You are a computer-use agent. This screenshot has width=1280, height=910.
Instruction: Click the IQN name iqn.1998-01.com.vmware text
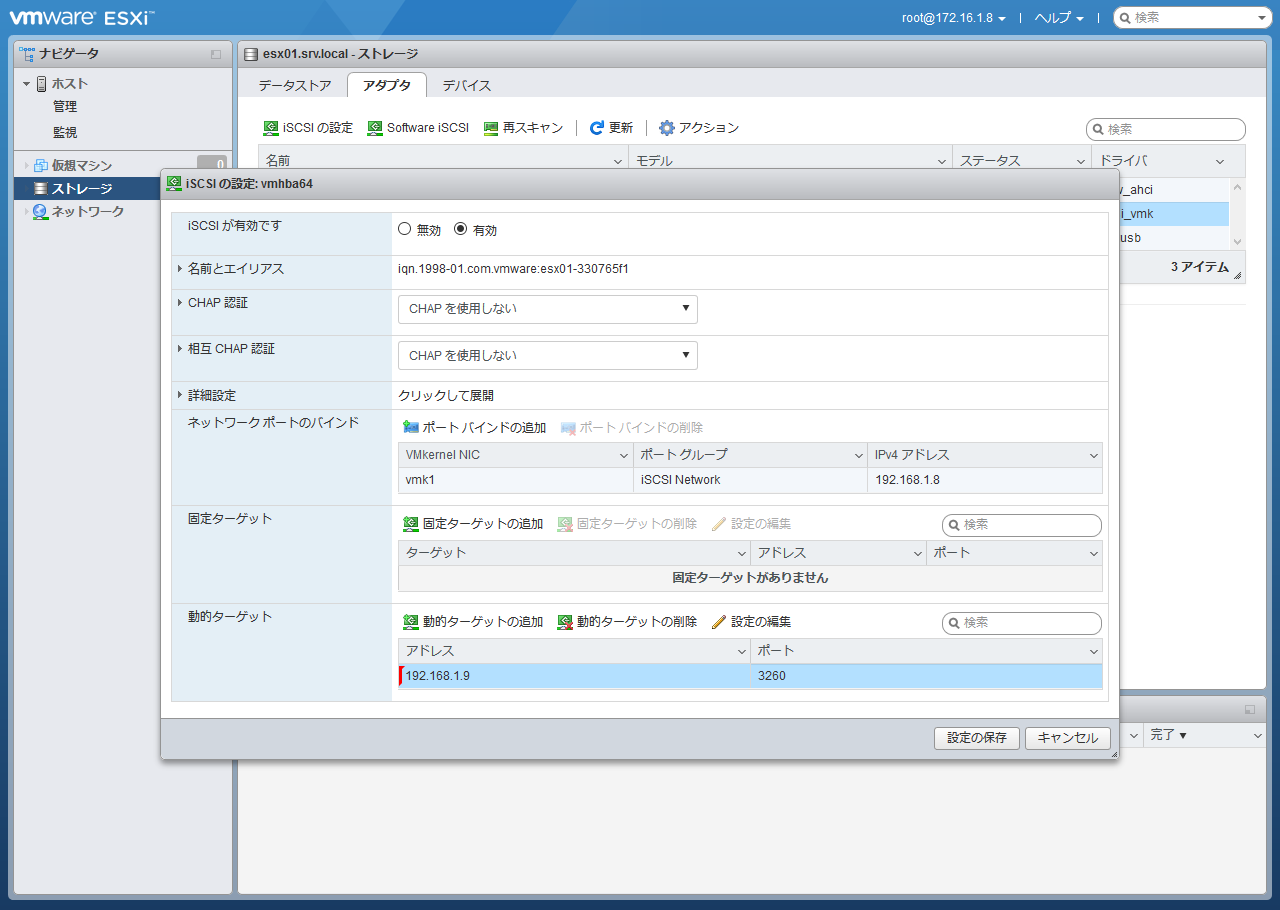tap(513, 268)
